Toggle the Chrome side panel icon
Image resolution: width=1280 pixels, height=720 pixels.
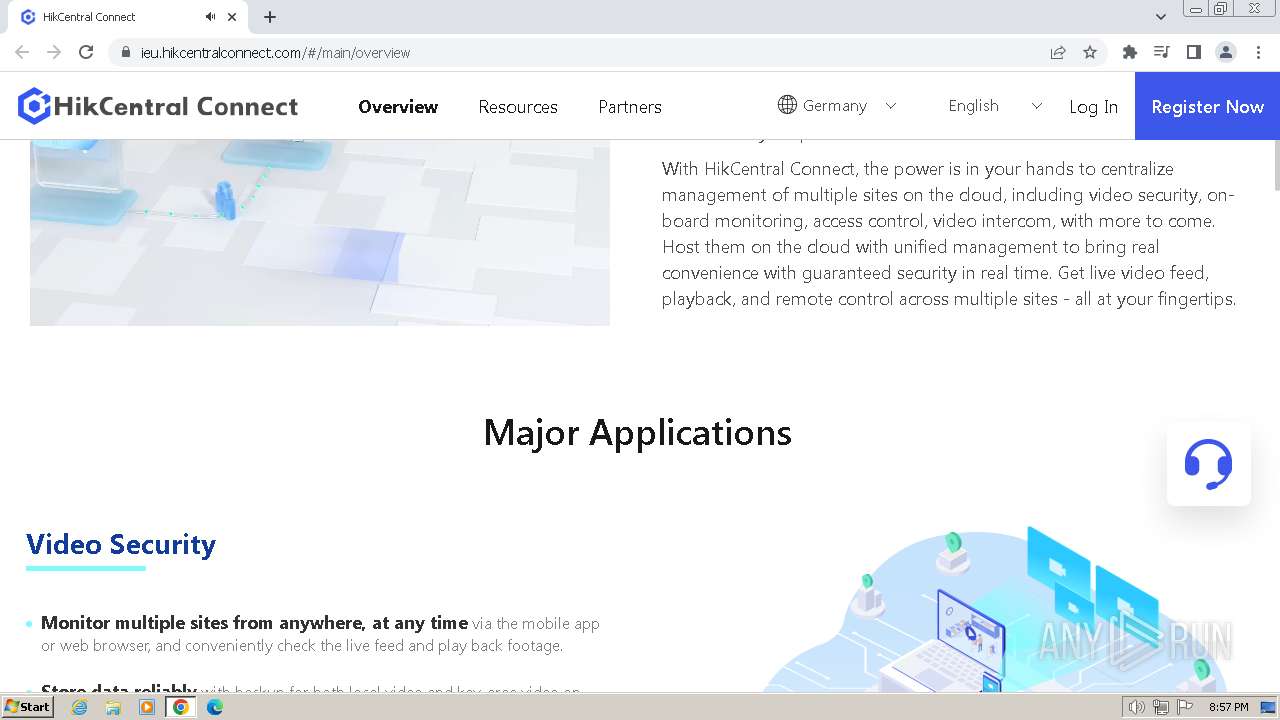[x=1194, y=52]
